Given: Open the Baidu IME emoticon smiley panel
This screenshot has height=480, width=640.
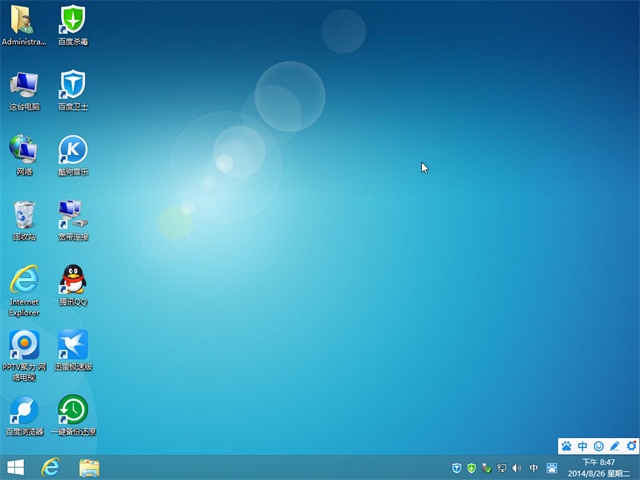Looking at the screenshot, I should [599, 446].
